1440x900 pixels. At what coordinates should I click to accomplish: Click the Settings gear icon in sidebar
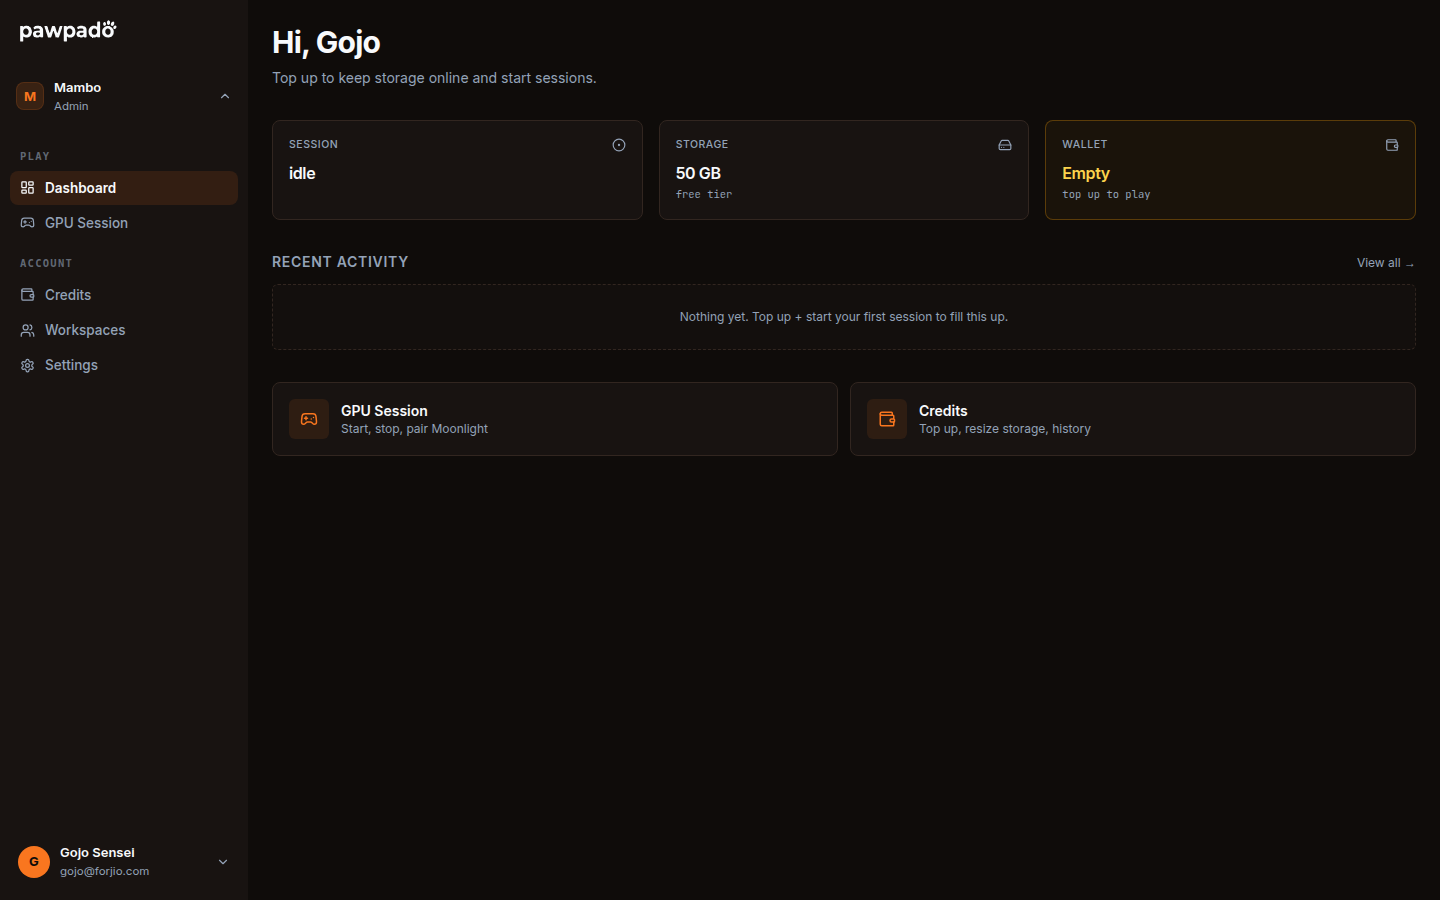[28, 365]
